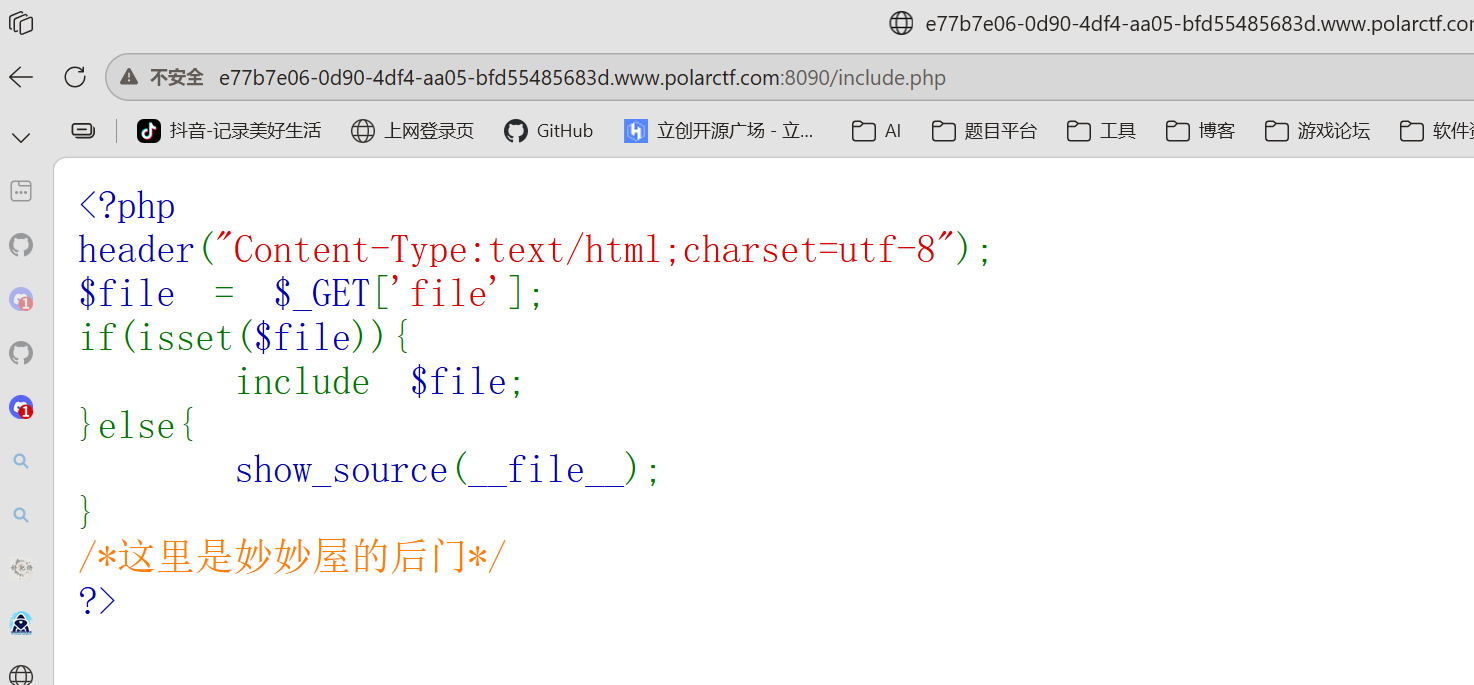Click the closing '?>' tag
The image size is (1474, 685).
(x=98, y=601)
